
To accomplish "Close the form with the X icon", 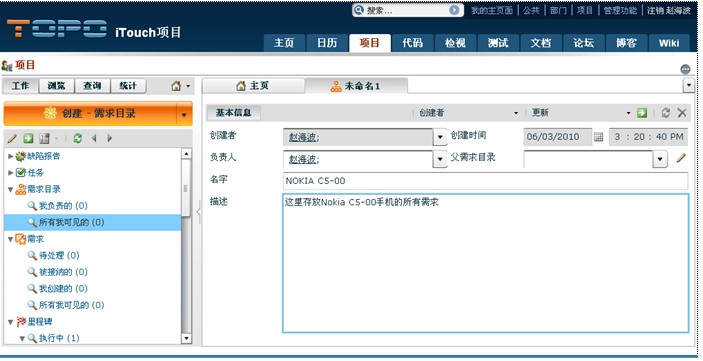I will [682, 113].
